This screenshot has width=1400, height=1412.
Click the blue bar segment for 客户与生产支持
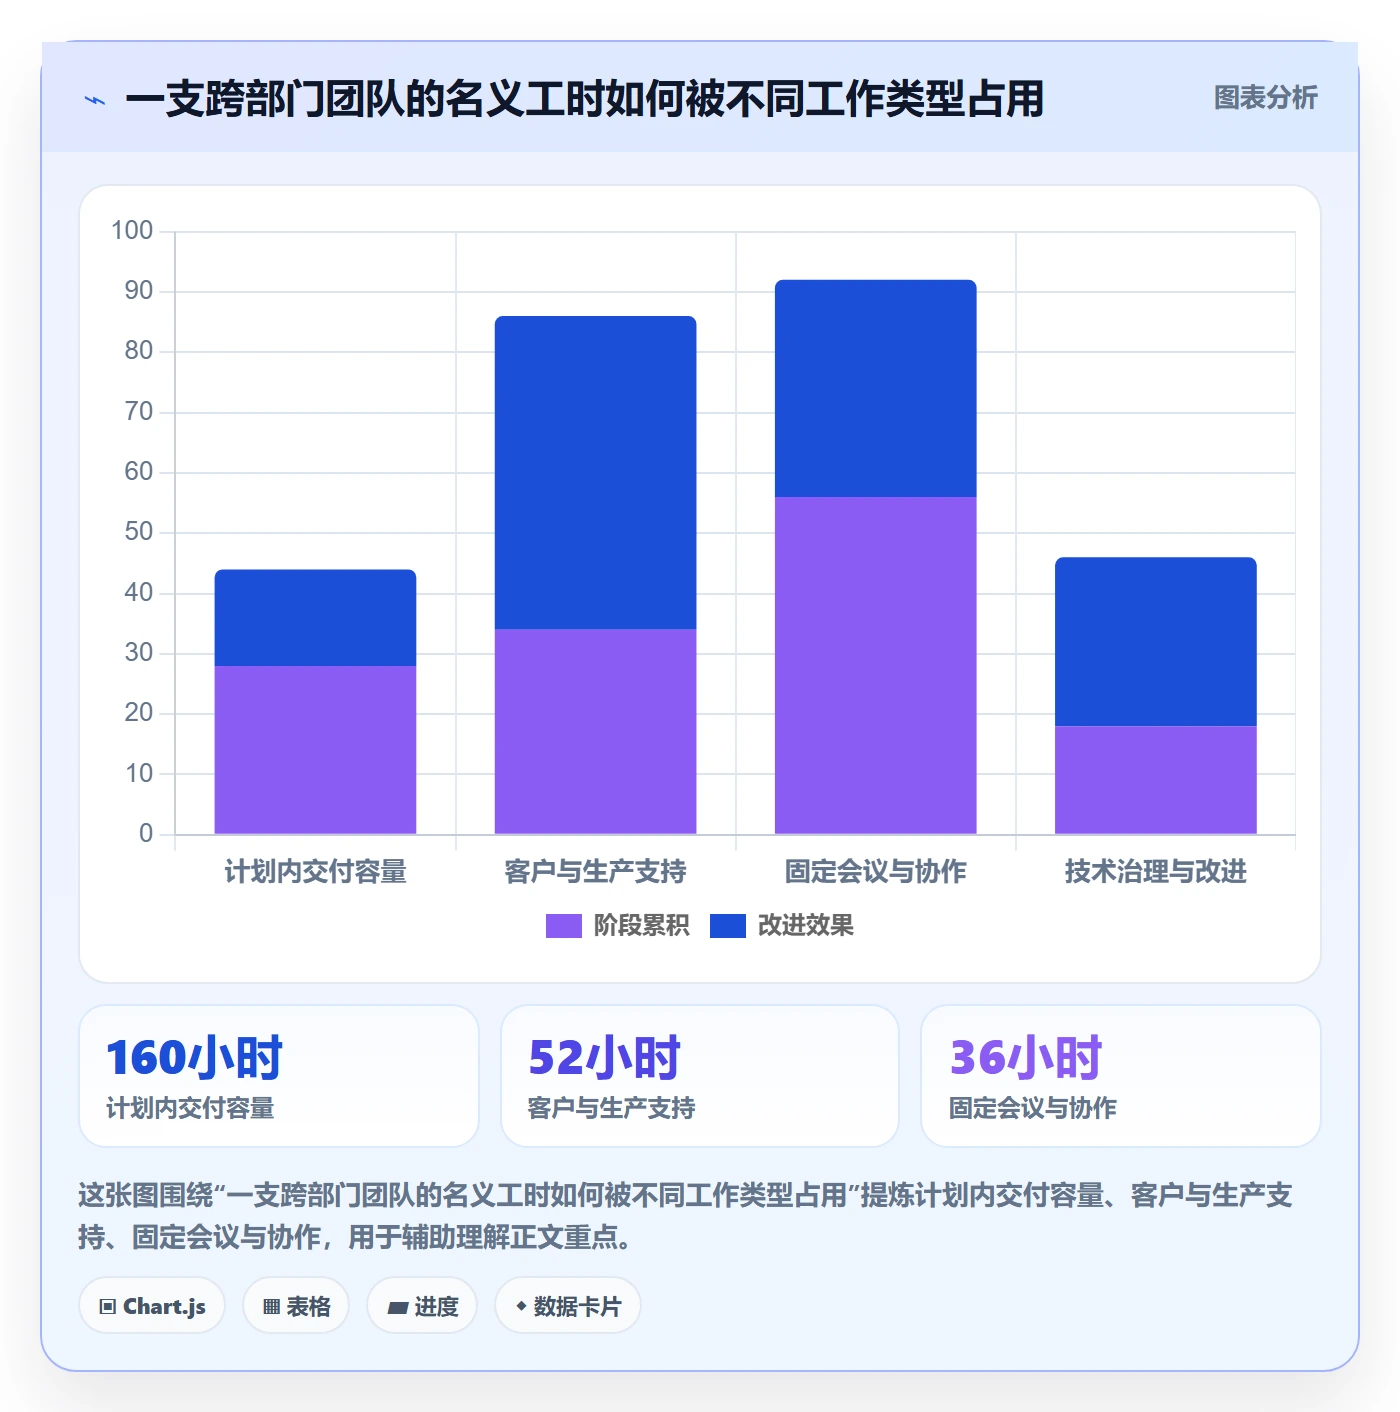coord(595,473)
